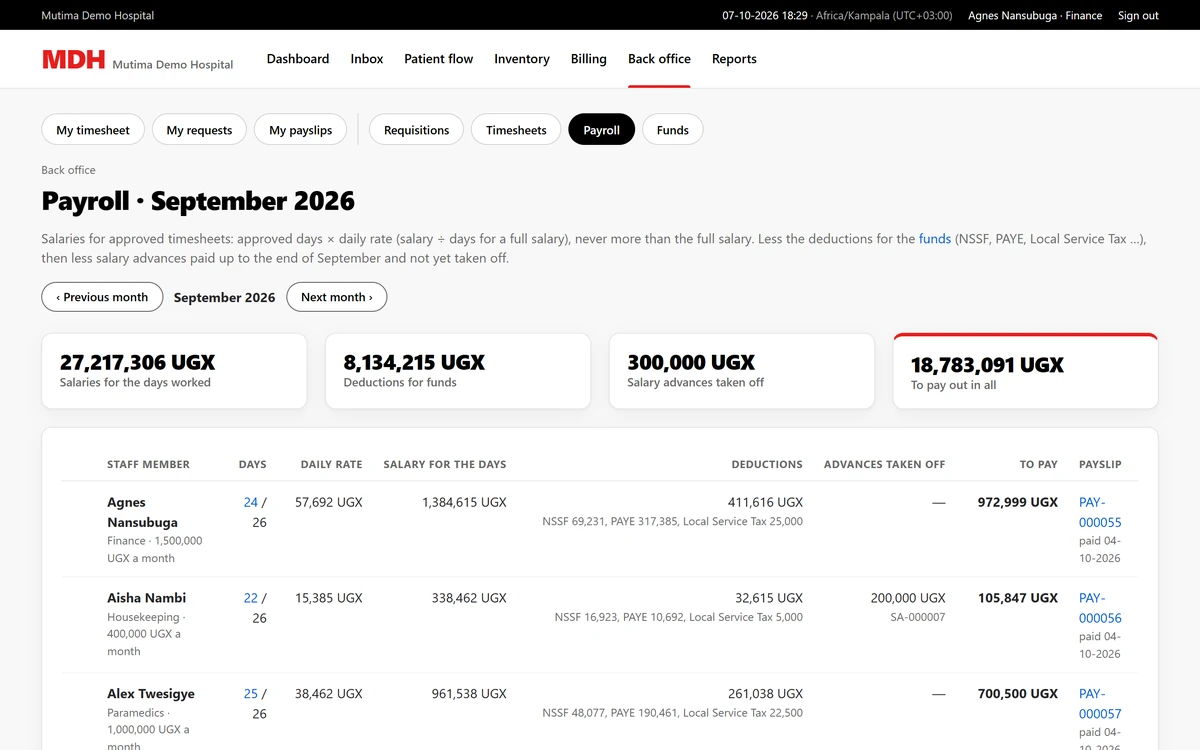Open payslip PAY-000055
Viewport: 1200px width, 750px height.
point(1100,512)
